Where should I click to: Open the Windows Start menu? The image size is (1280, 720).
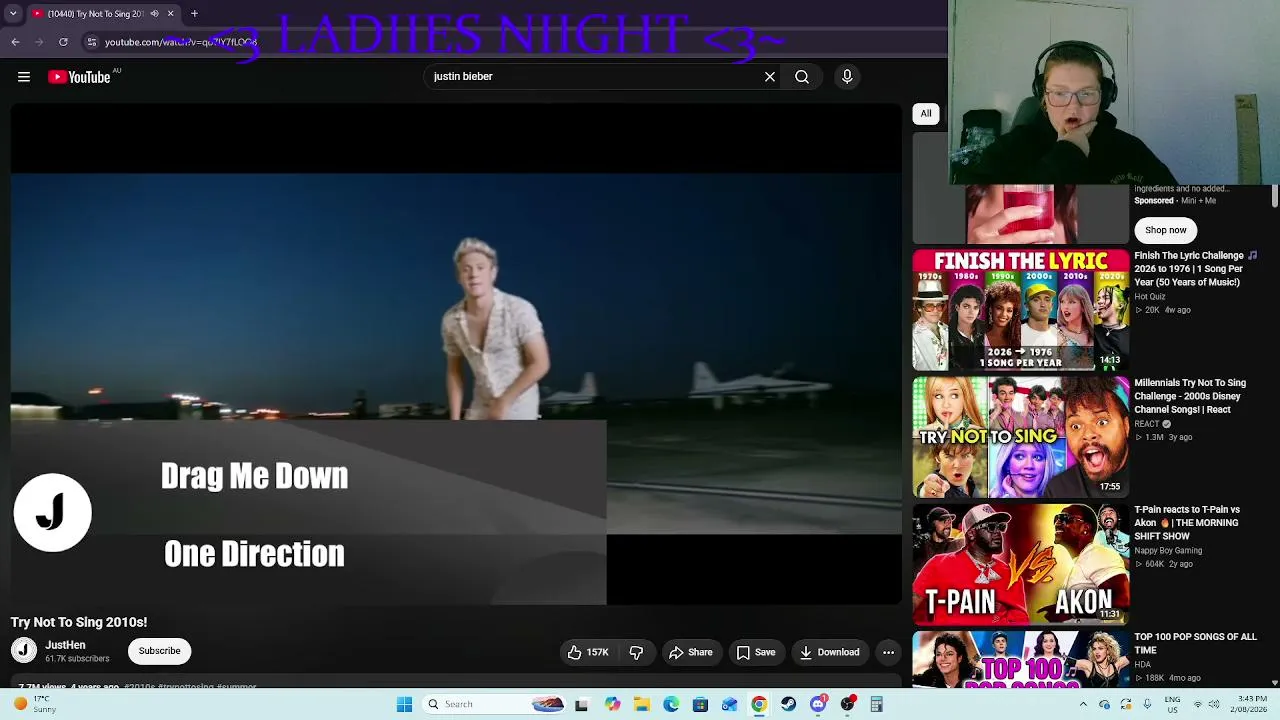(x=404, y=704)
